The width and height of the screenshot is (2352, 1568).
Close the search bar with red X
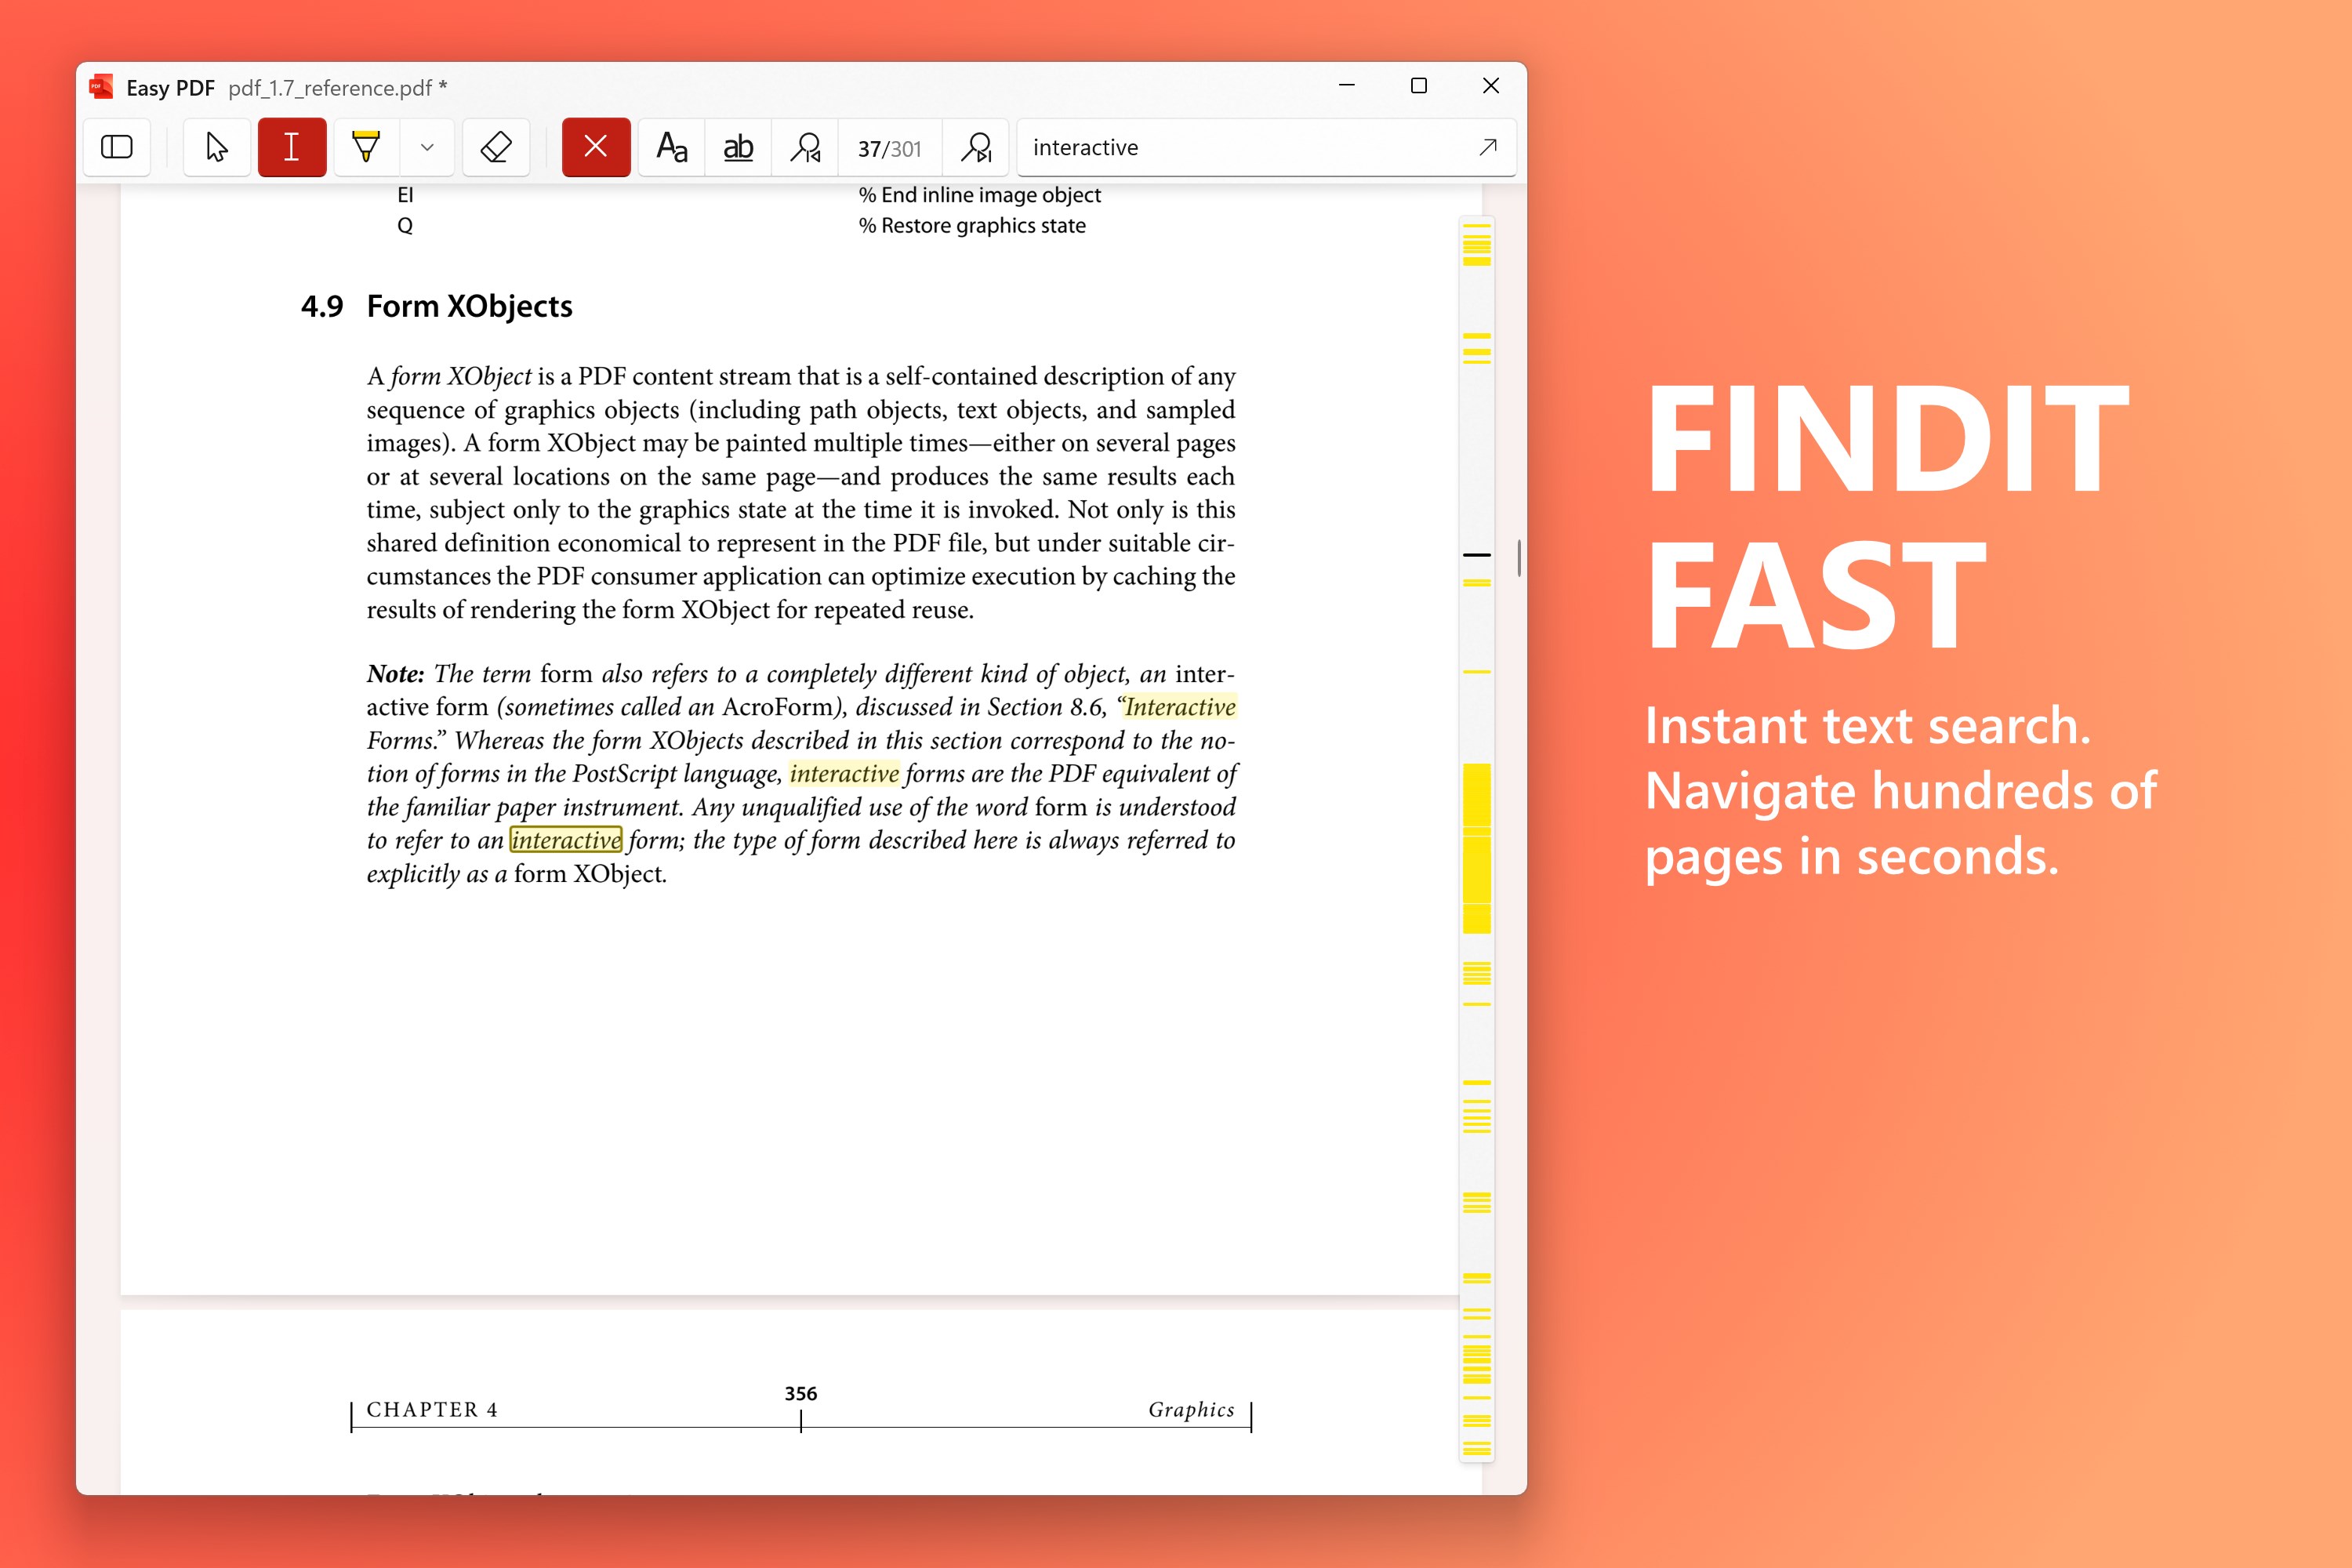[596, 147]
